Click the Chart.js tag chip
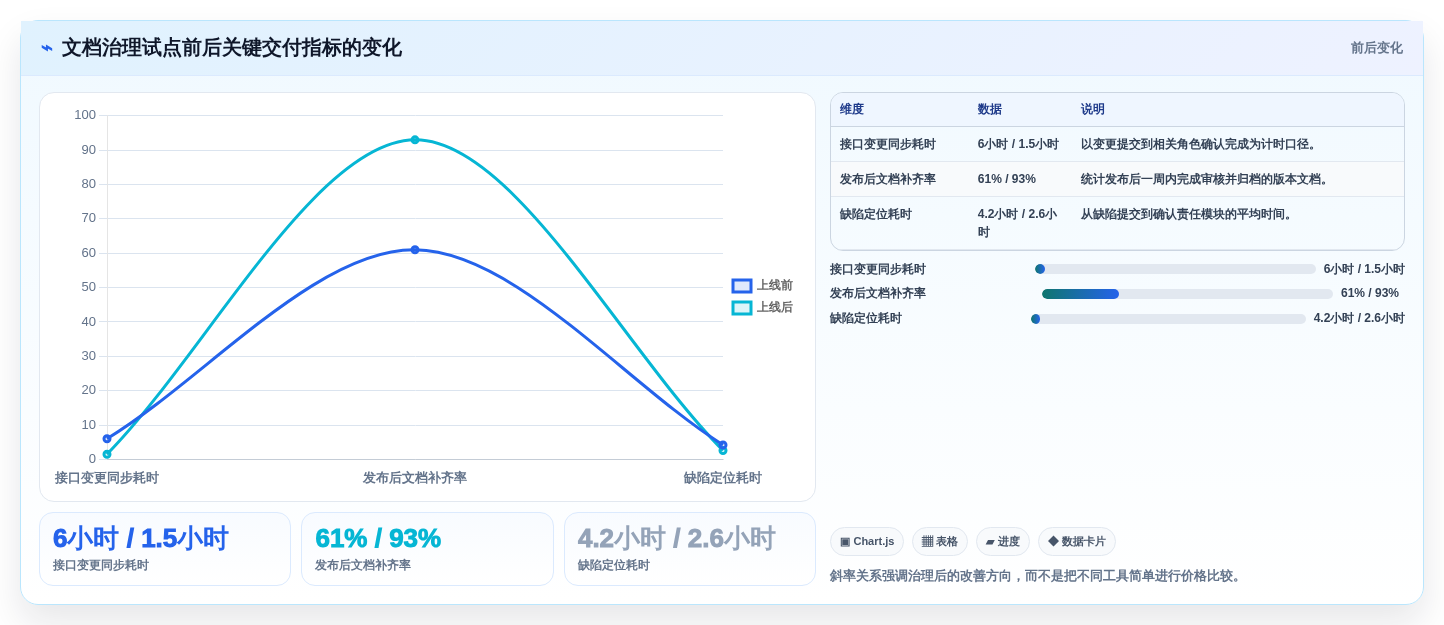Image resolution: width=1444 pixels, height=625 pixels. [x=867, y=542]
